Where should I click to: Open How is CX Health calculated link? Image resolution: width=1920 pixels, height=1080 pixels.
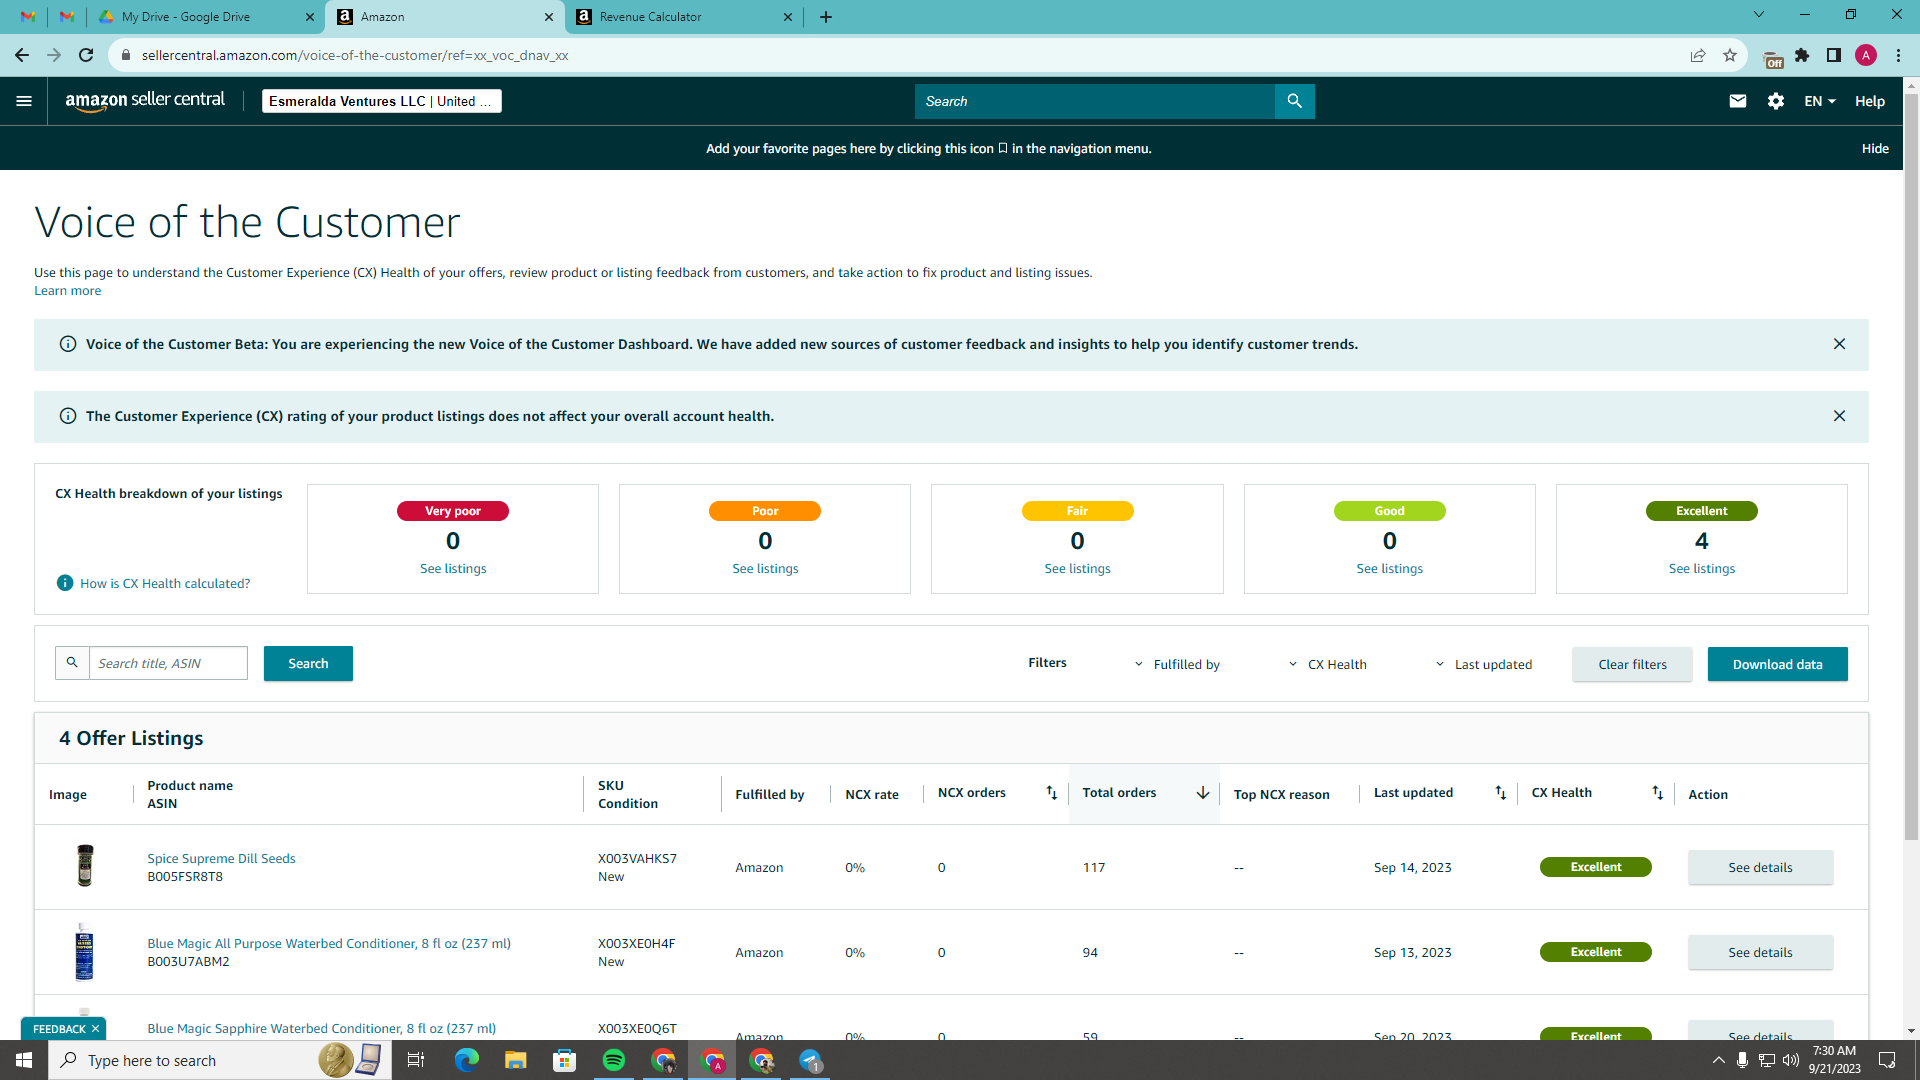pyautogui.click(x=165, y=583)
